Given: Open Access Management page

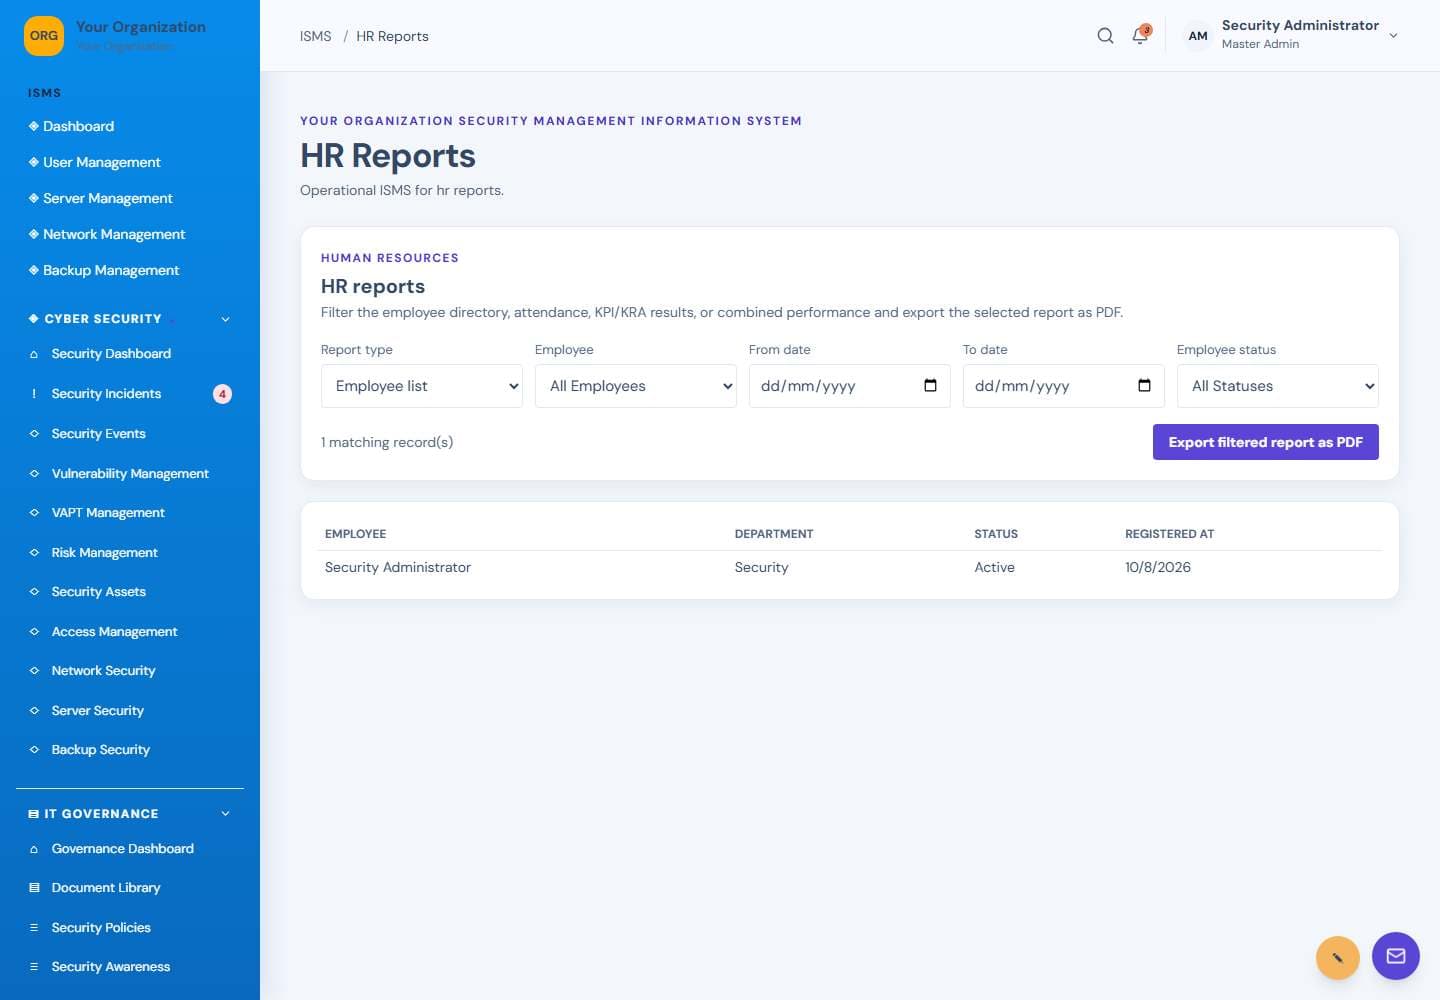Looking at the screenshot, I should pos(114,632).
